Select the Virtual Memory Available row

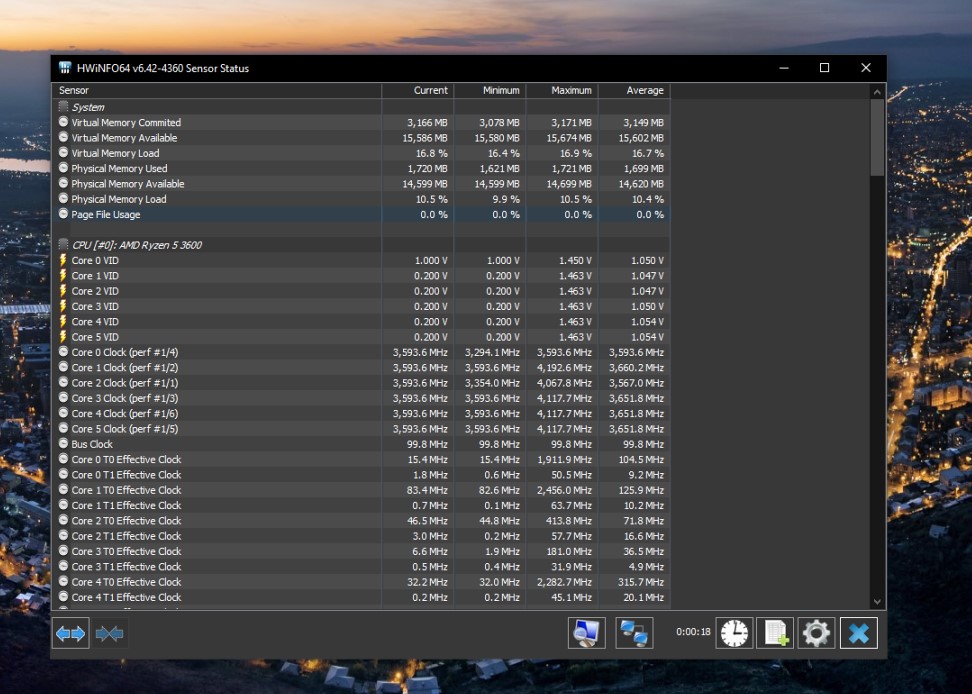click(x=361, y=138)
